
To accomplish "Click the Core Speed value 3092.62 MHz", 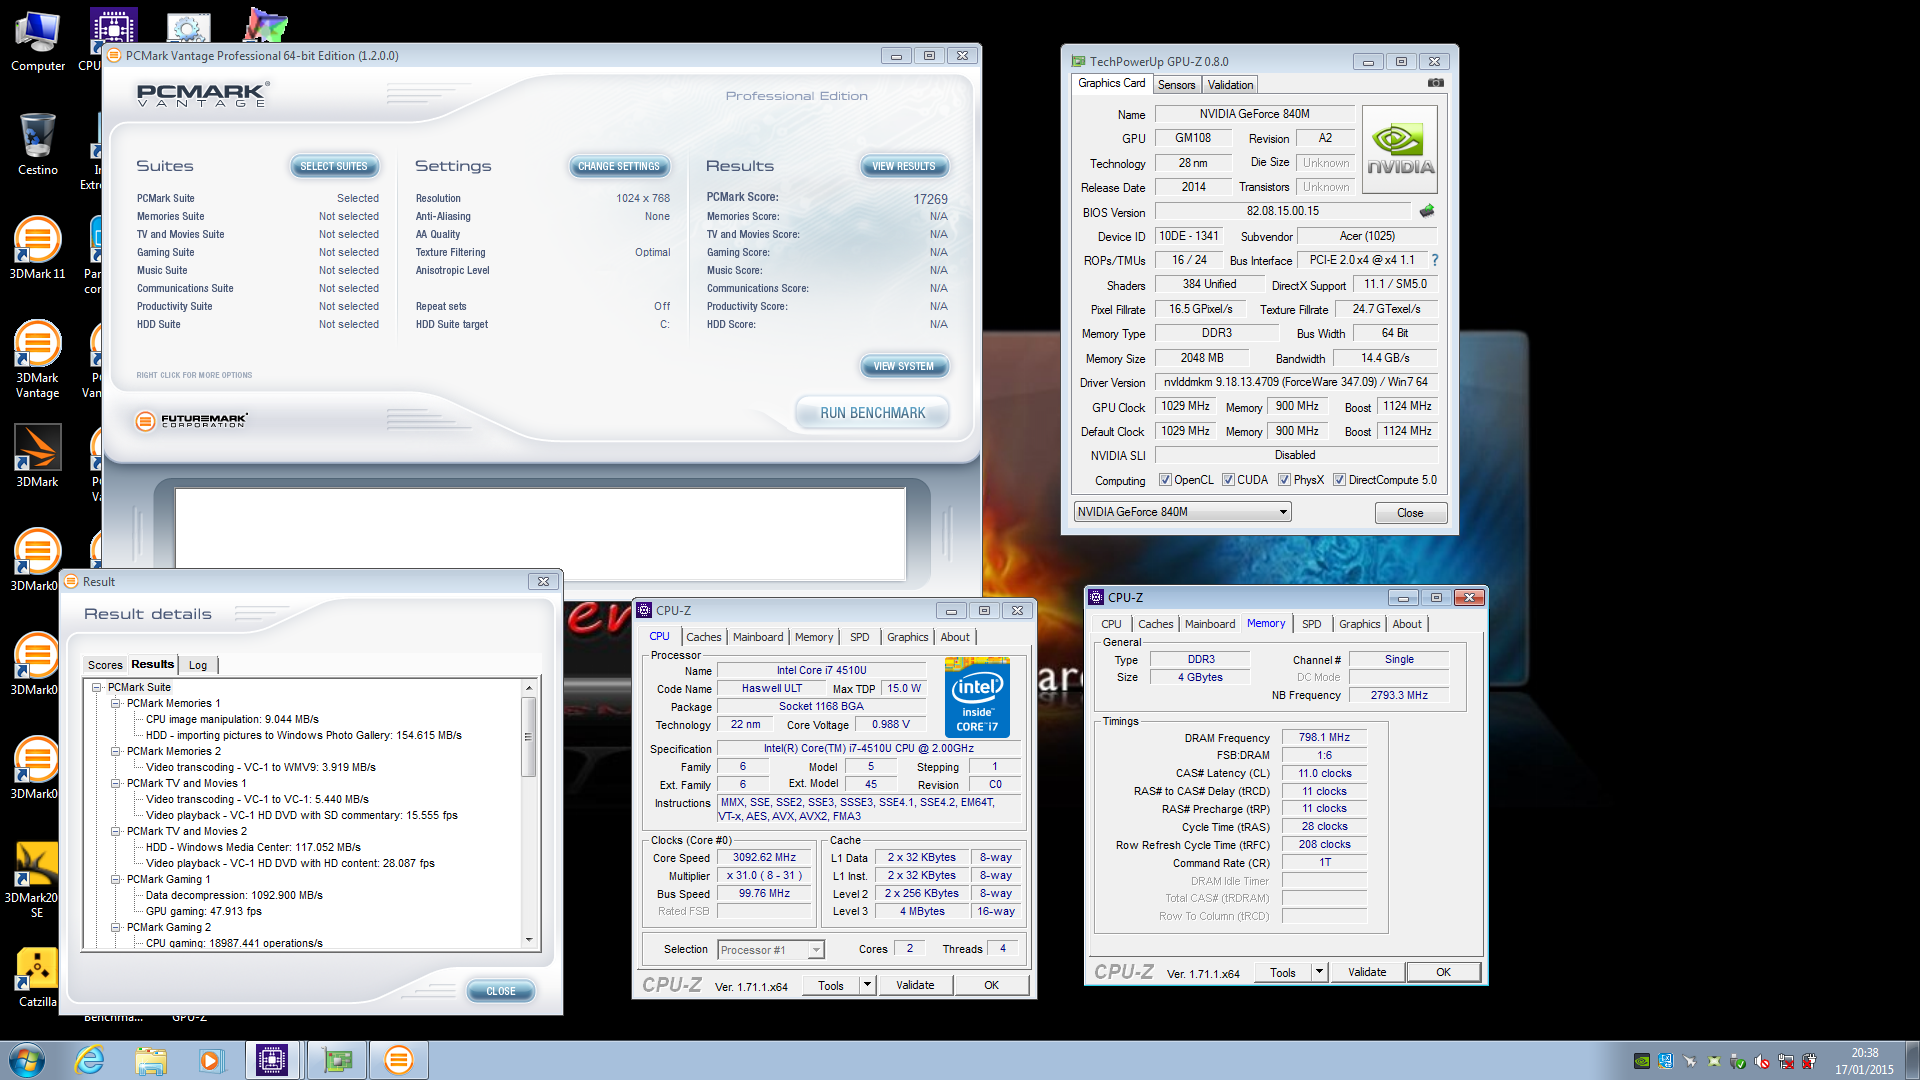I will [x=764, y=857].
